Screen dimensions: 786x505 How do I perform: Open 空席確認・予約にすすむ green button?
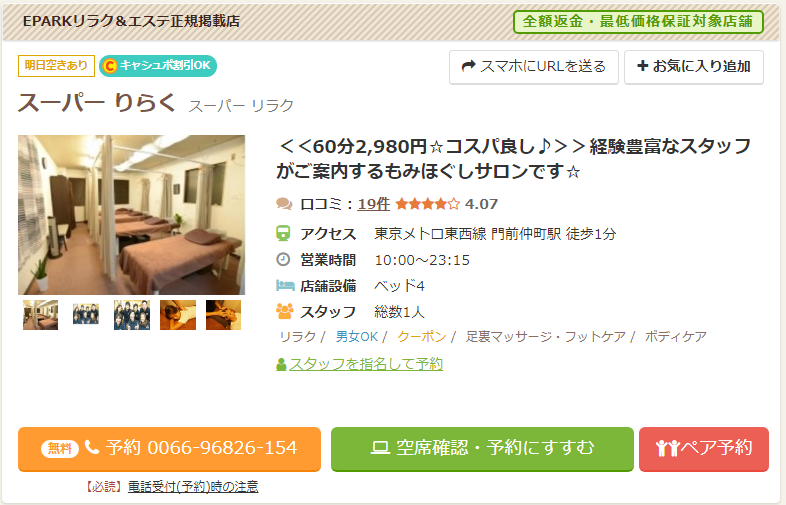pyautogui.click(x=482, y=449)
